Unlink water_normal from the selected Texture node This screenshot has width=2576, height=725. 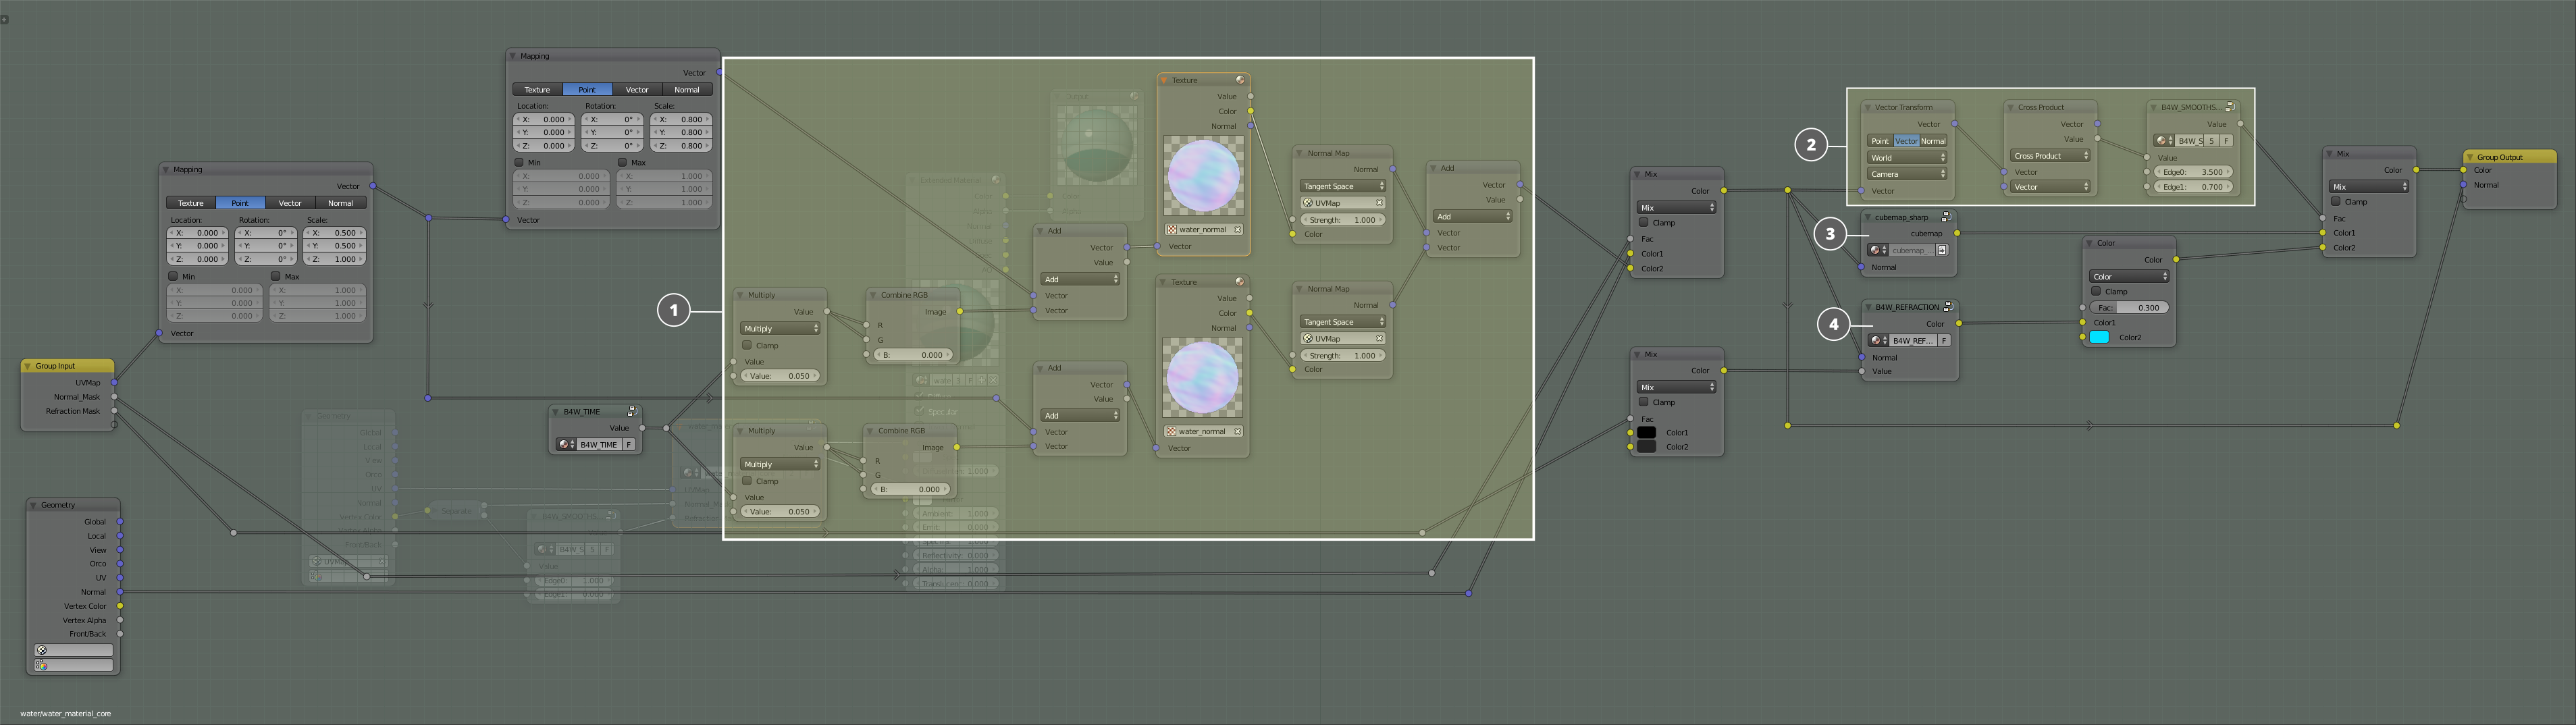point(1237,230)
